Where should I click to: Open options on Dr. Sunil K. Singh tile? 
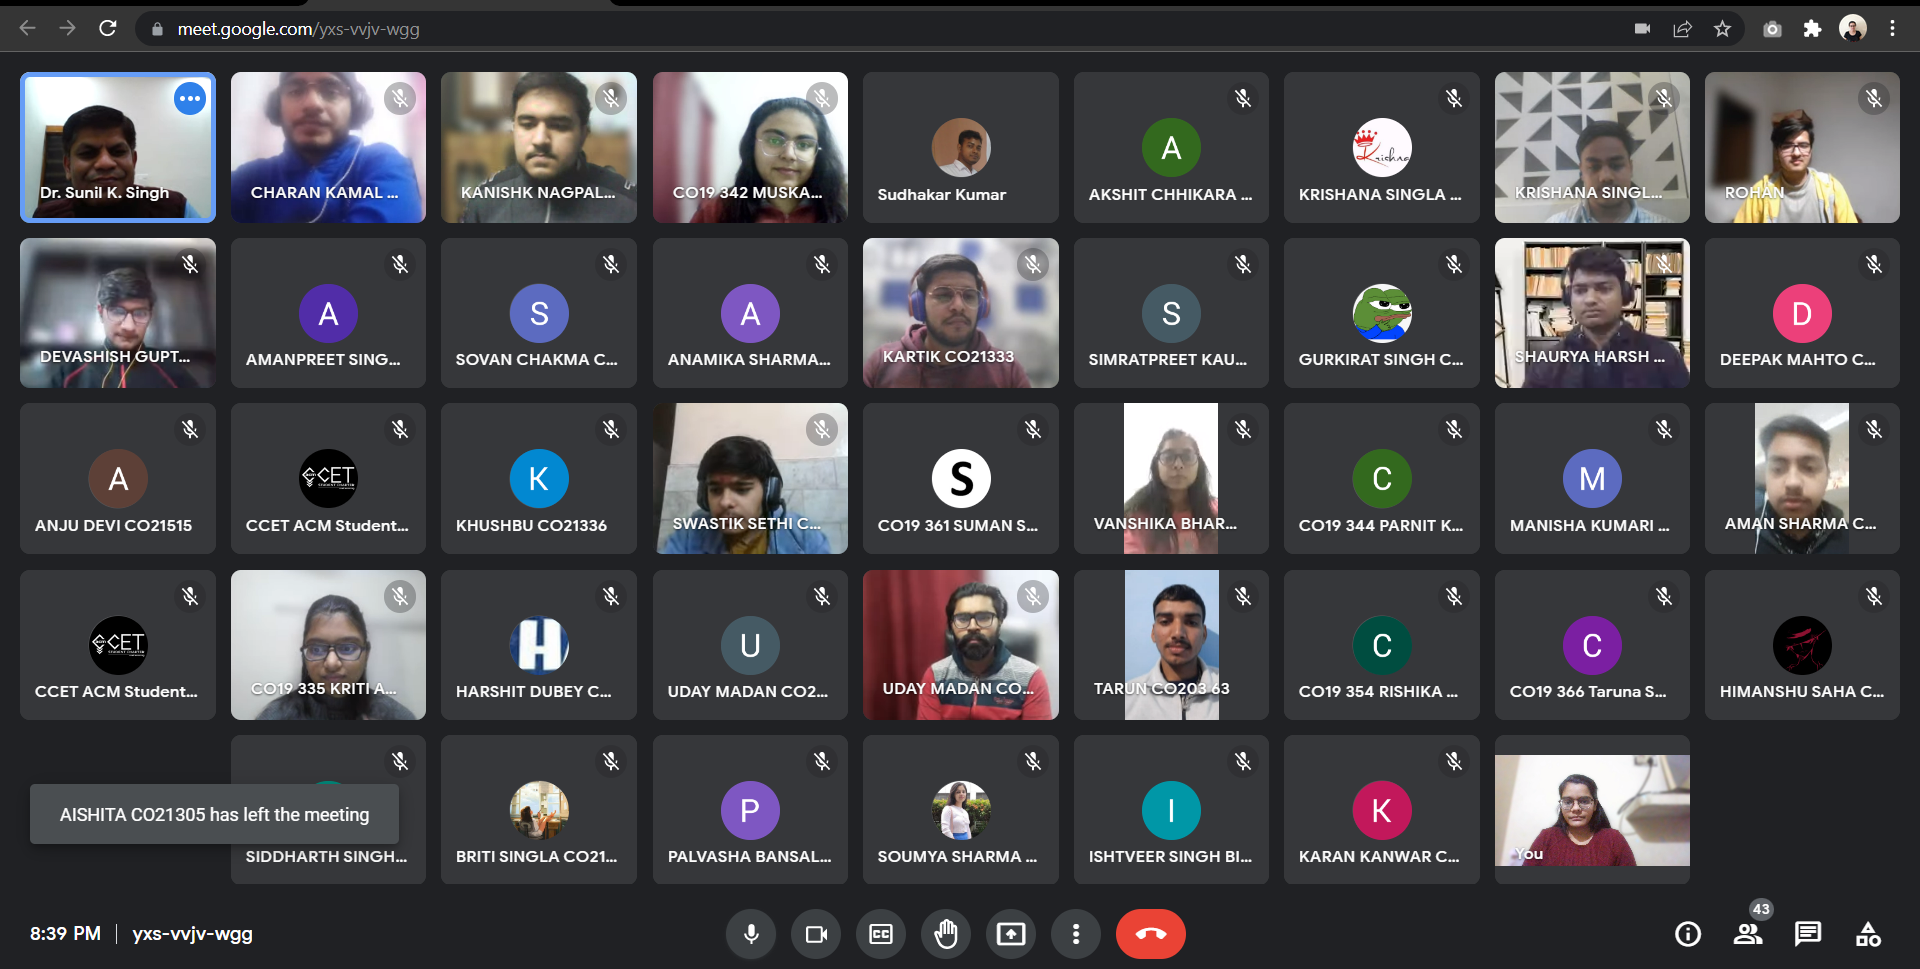pos(190,99)
